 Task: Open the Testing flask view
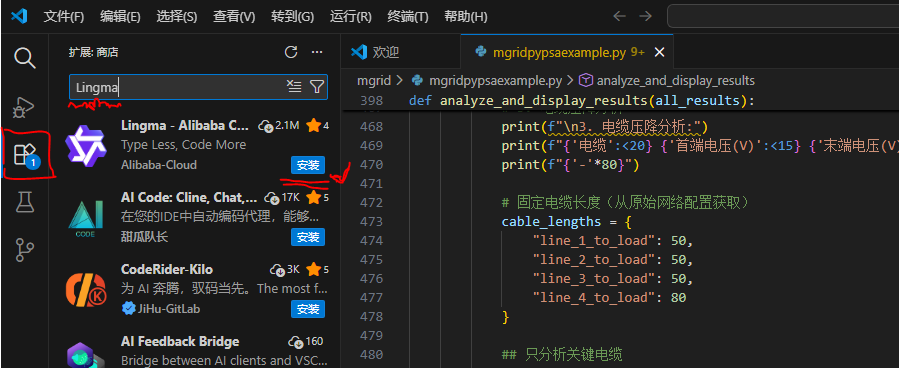point(25,202)
